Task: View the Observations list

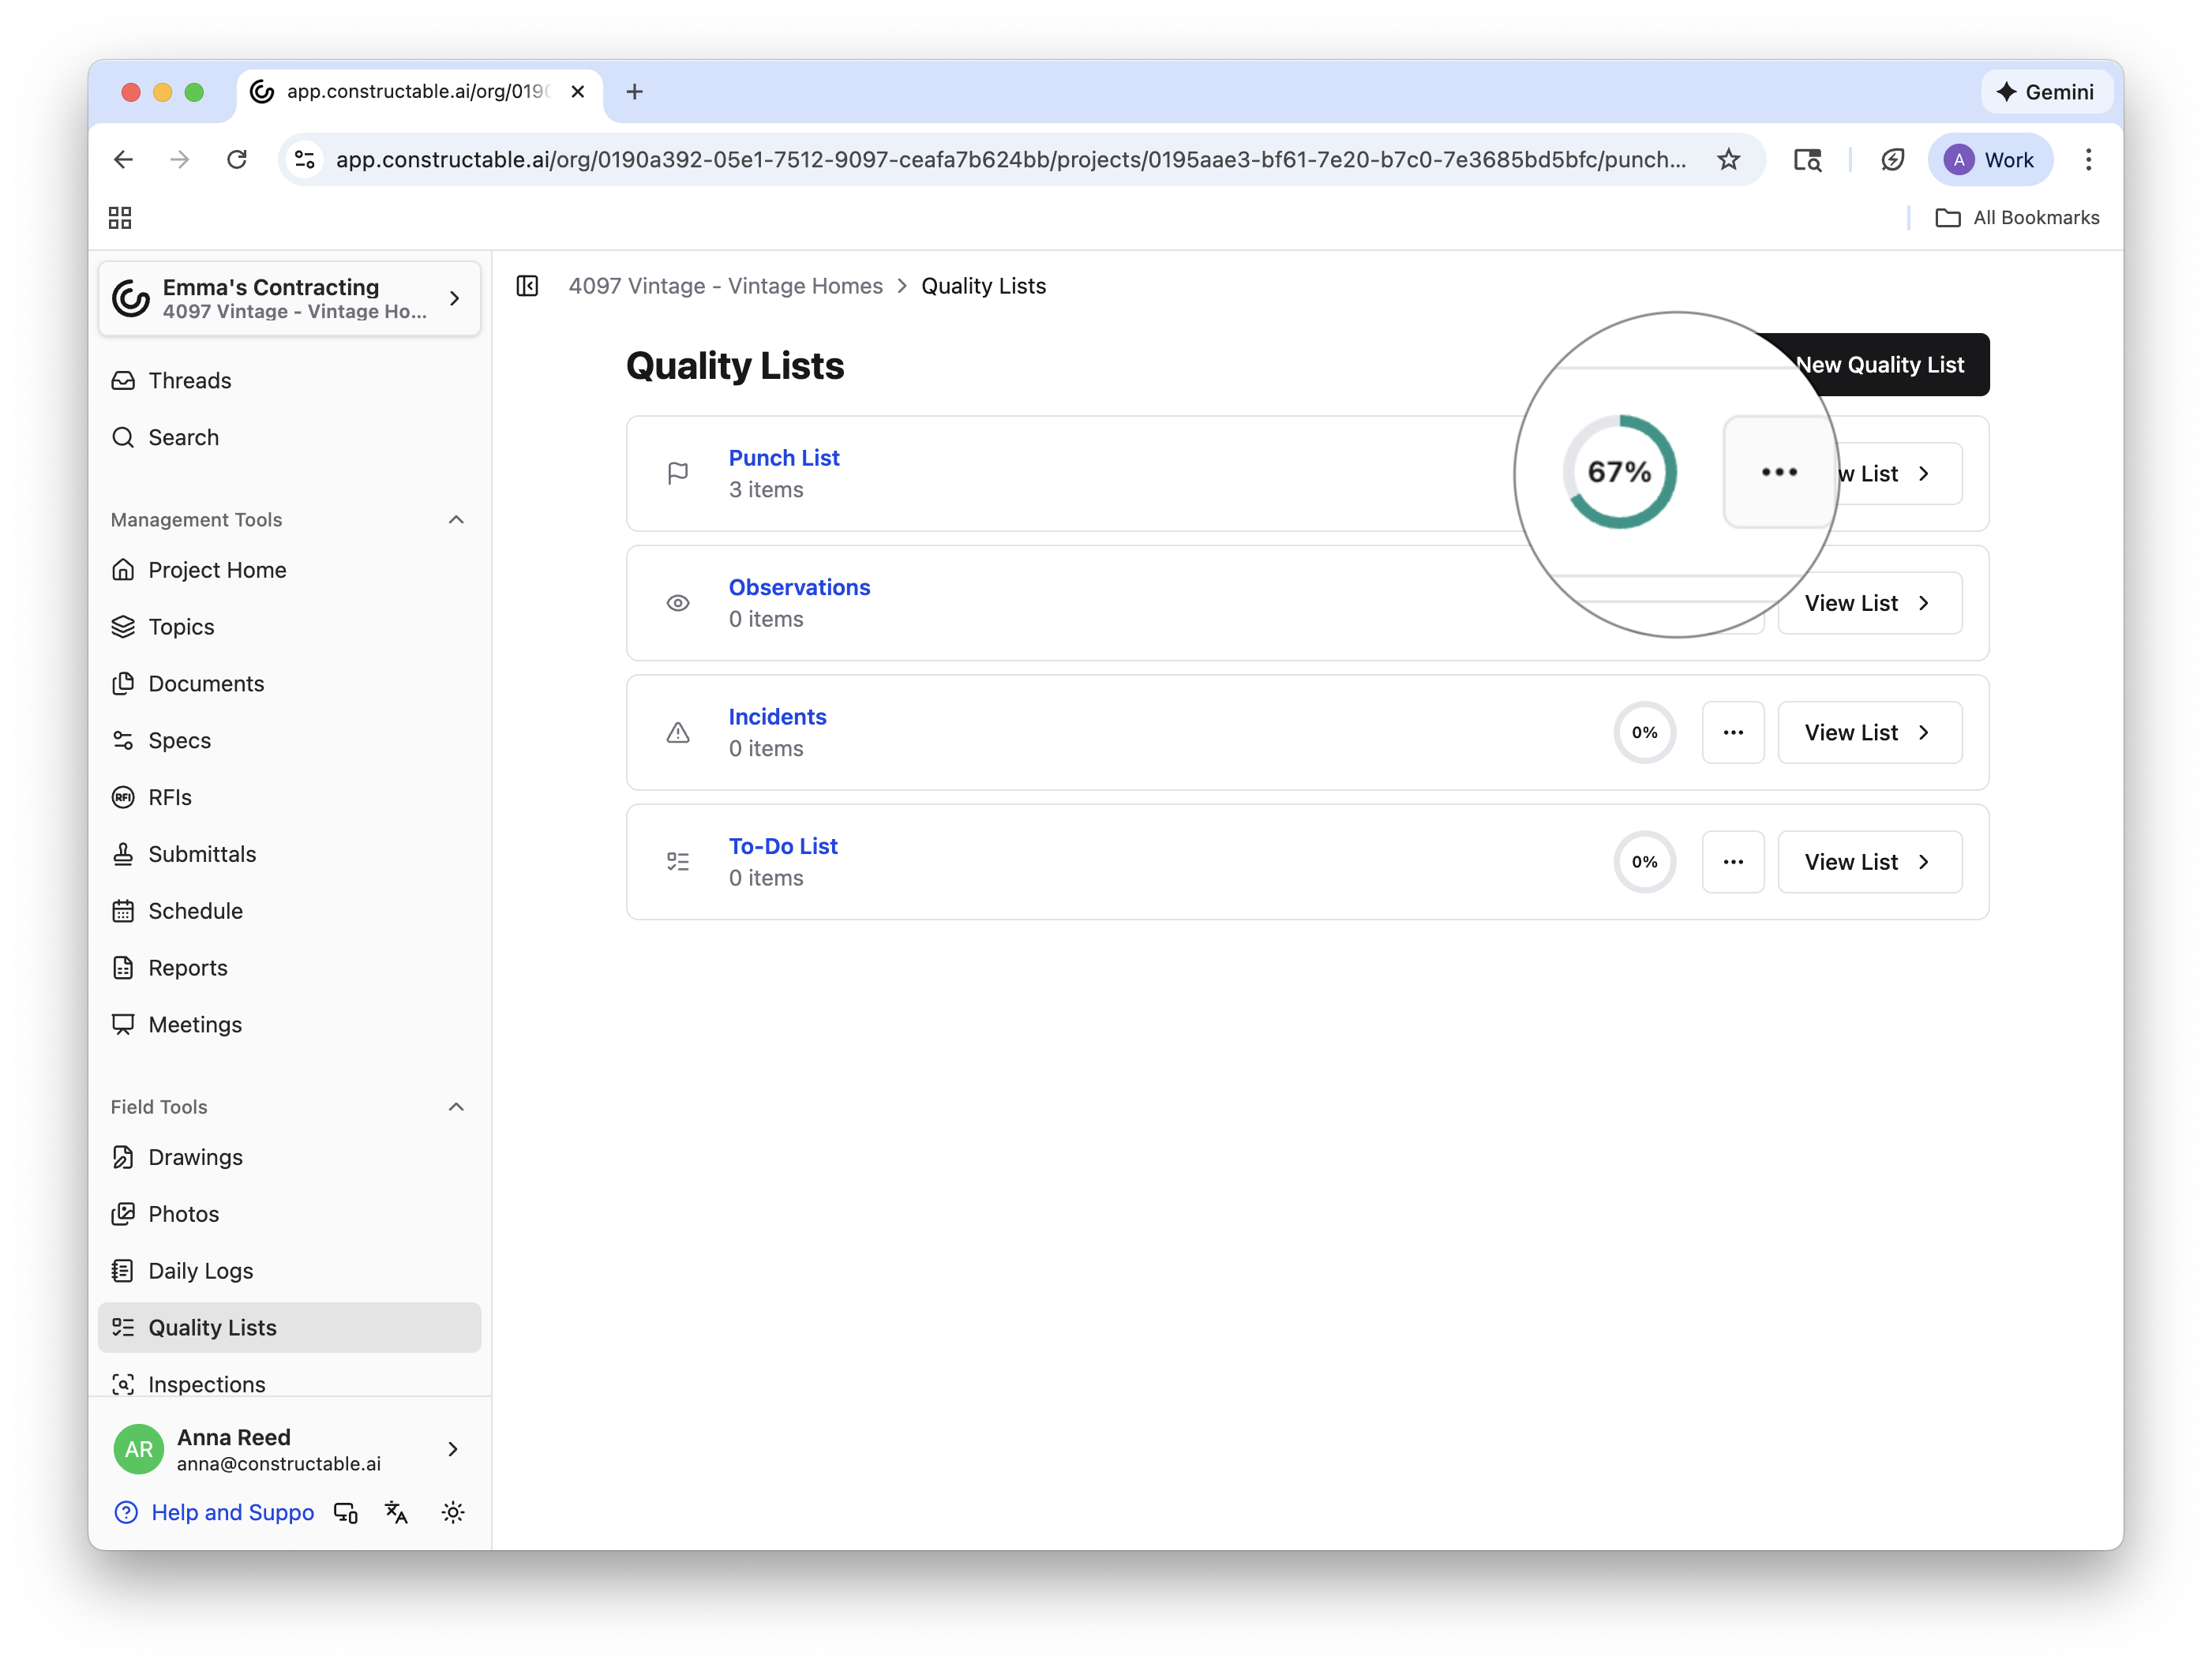Action: (x=1869, y=603)
